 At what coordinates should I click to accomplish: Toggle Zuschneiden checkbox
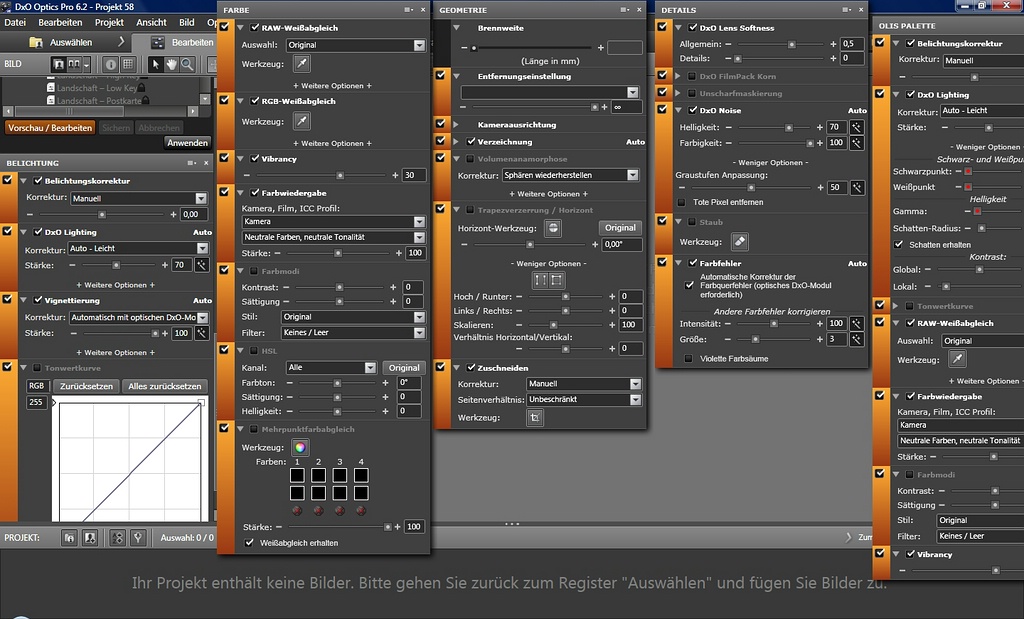pos(471,368)
